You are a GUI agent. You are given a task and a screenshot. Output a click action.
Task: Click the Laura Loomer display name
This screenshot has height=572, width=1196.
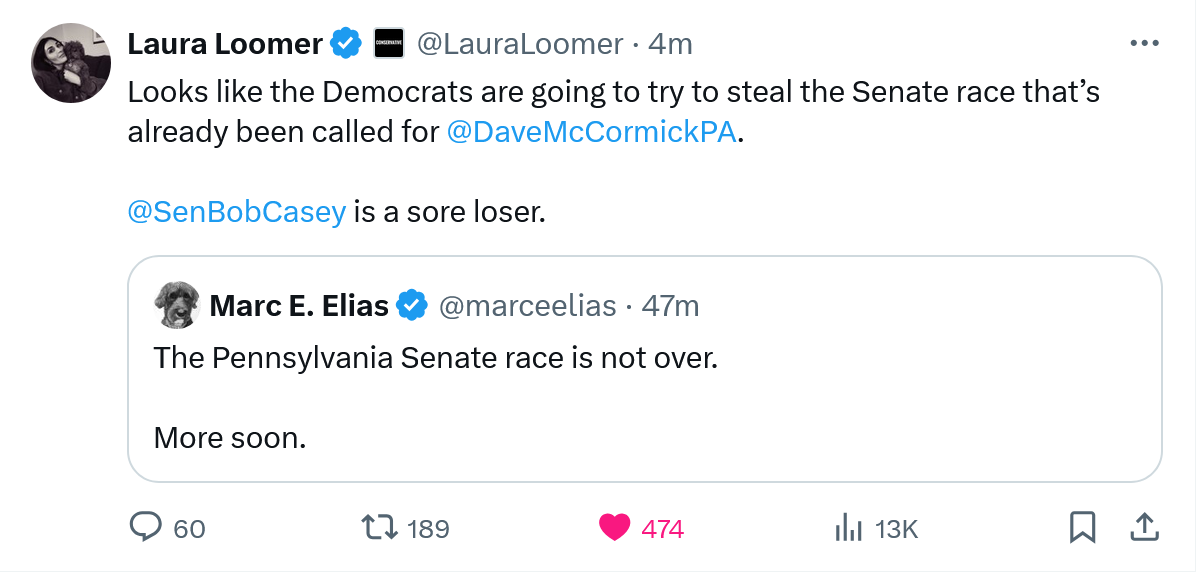click(225, 44)
